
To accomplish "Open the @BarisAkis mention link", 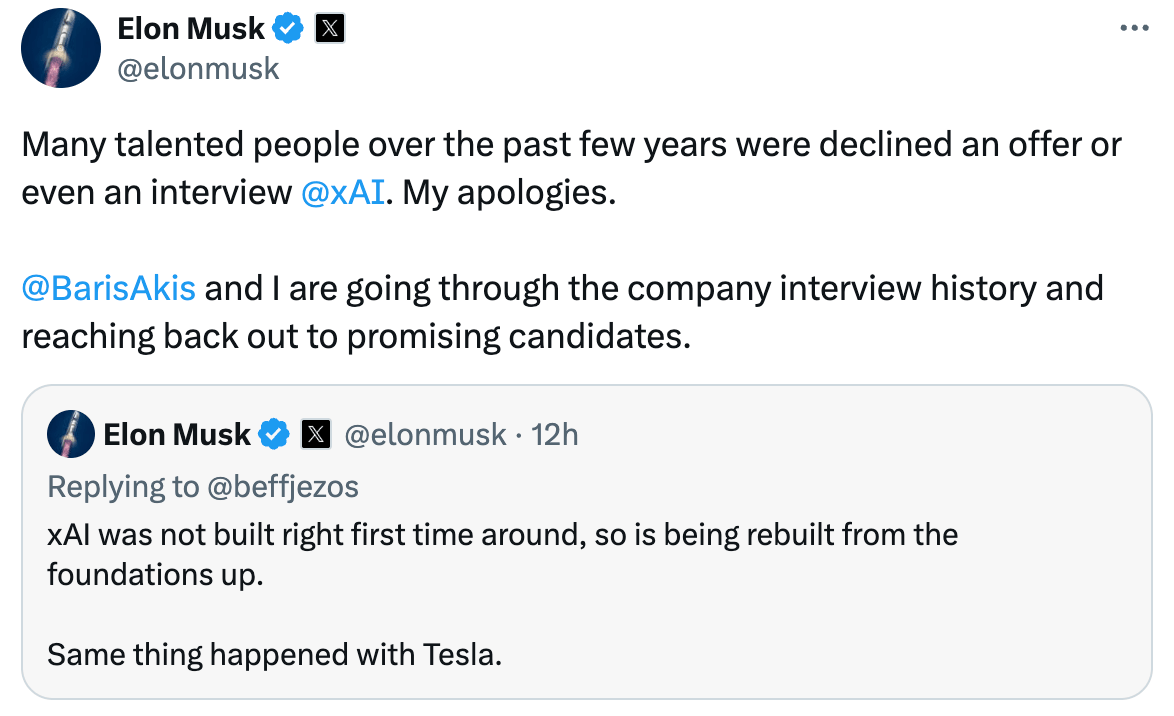I will [x=109, y=289].
